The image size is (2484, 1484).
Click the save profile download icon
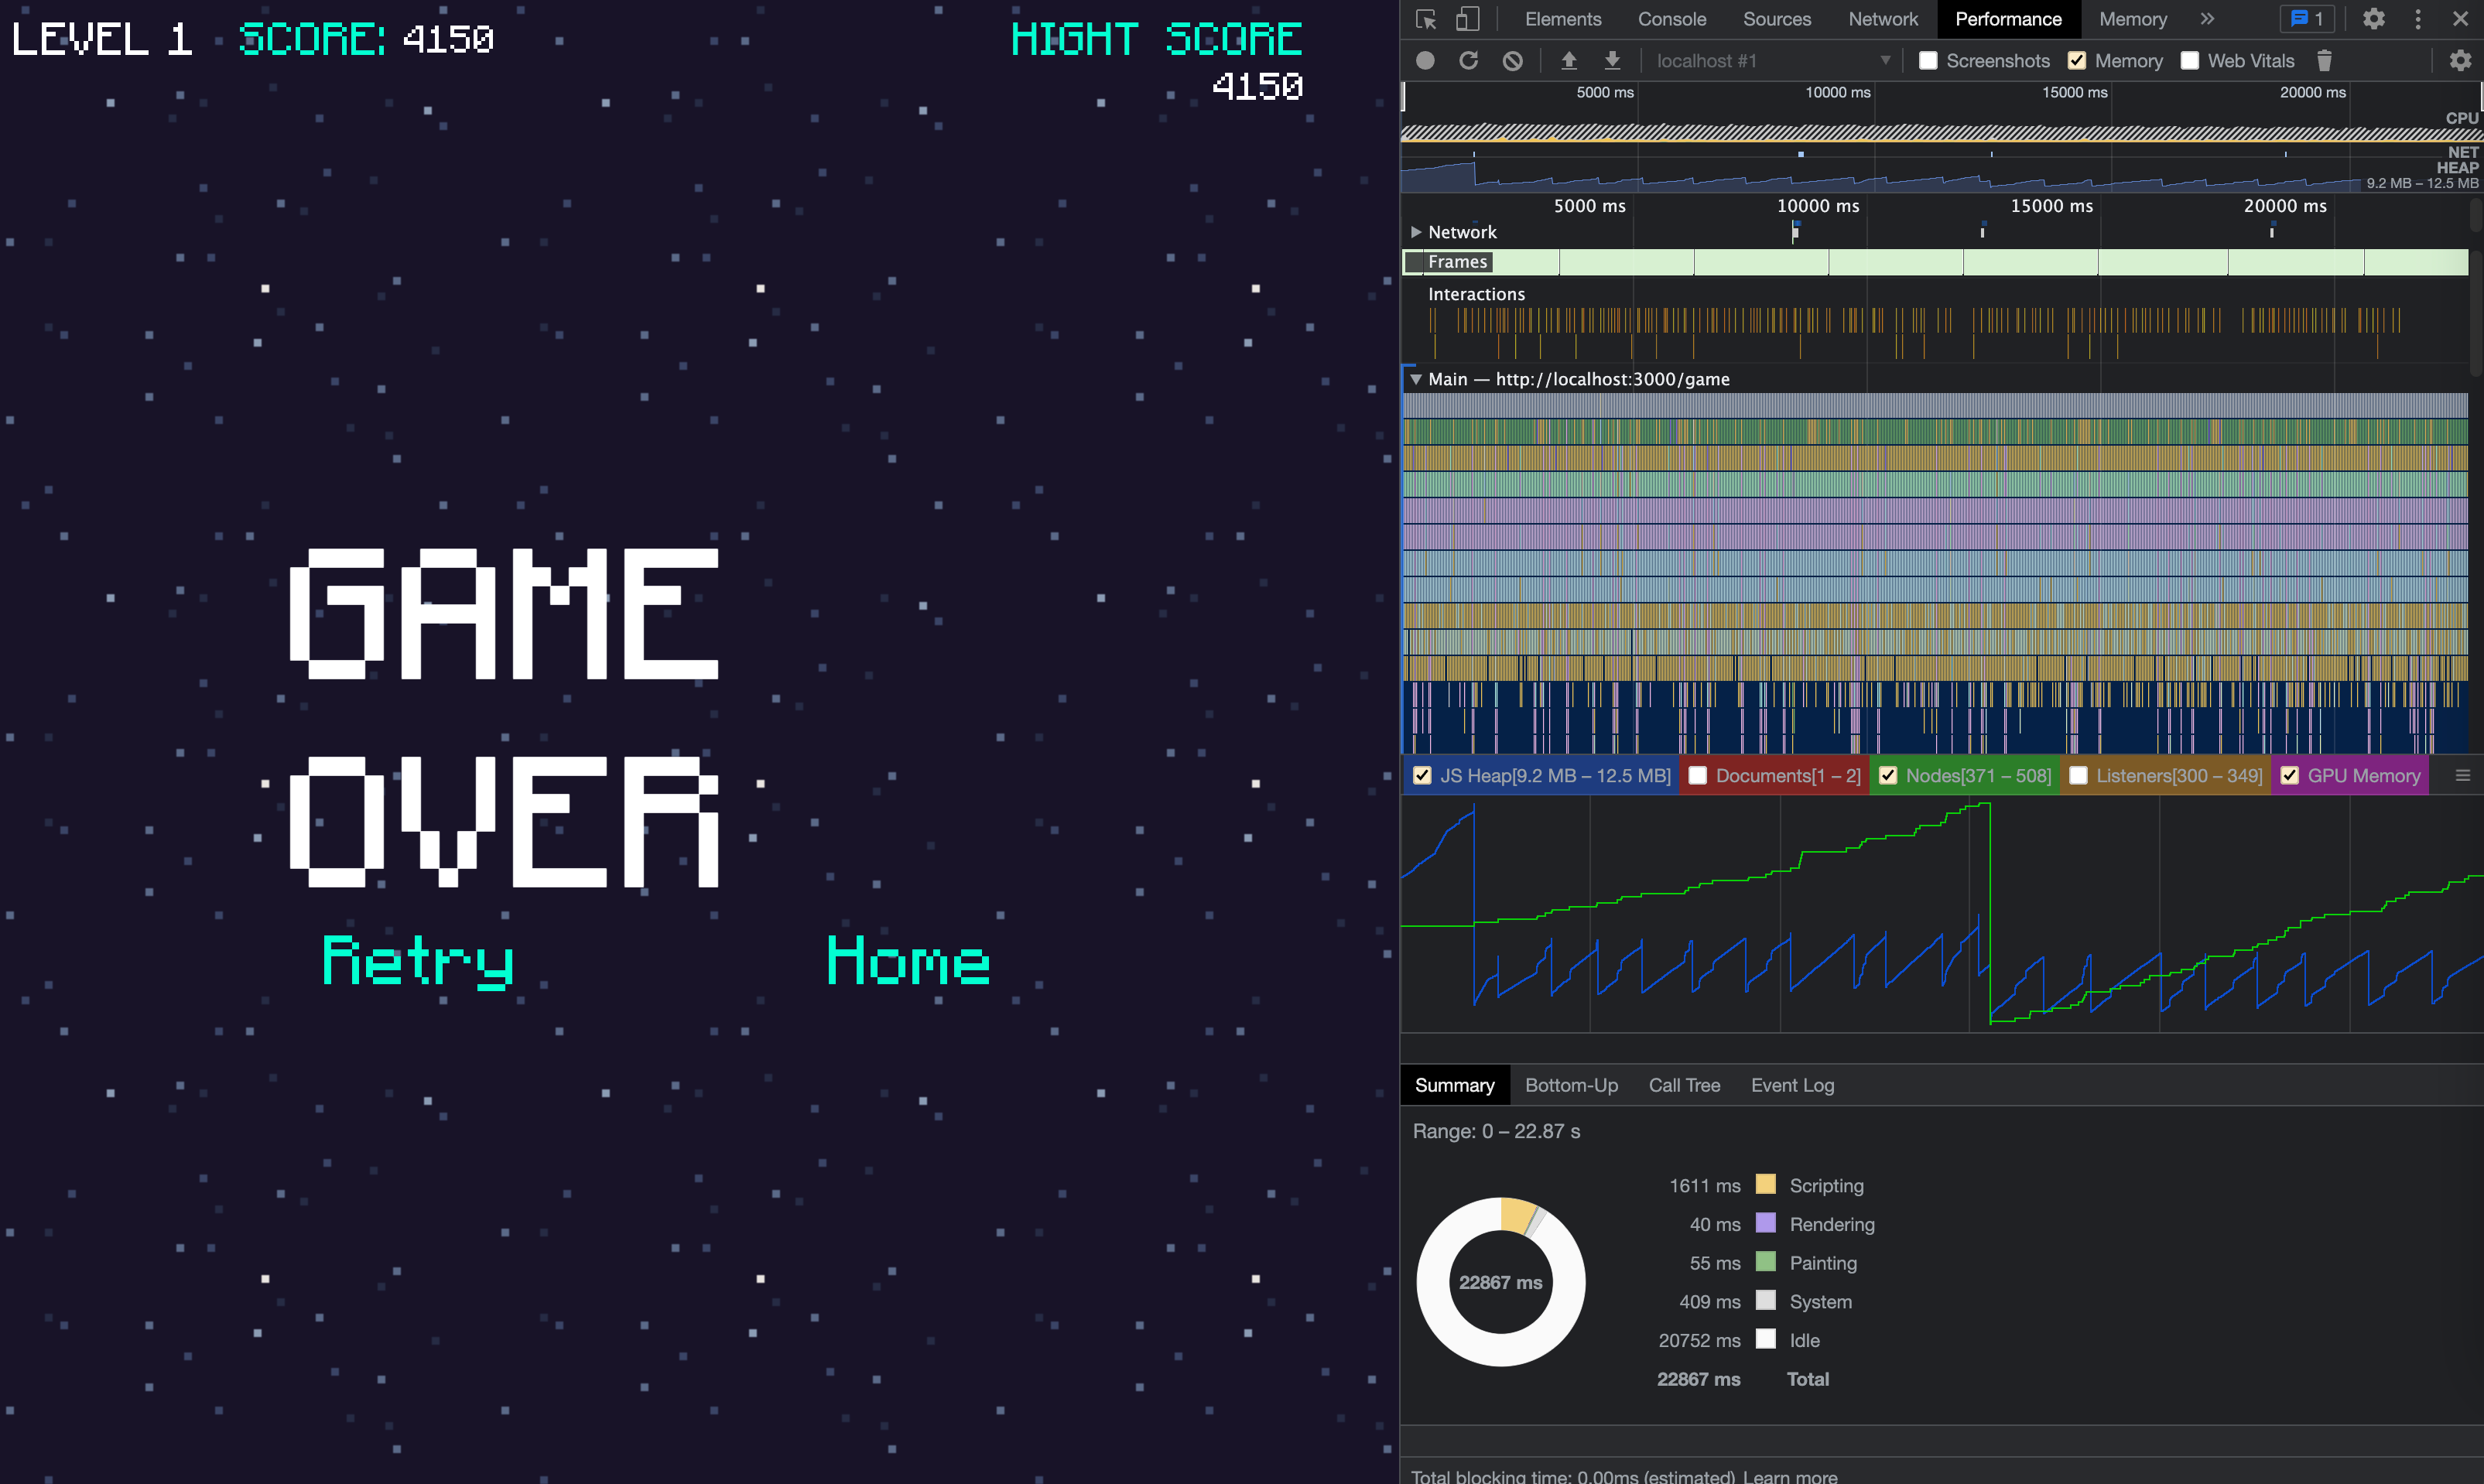pyautogui.click(x=1612, y=61)
